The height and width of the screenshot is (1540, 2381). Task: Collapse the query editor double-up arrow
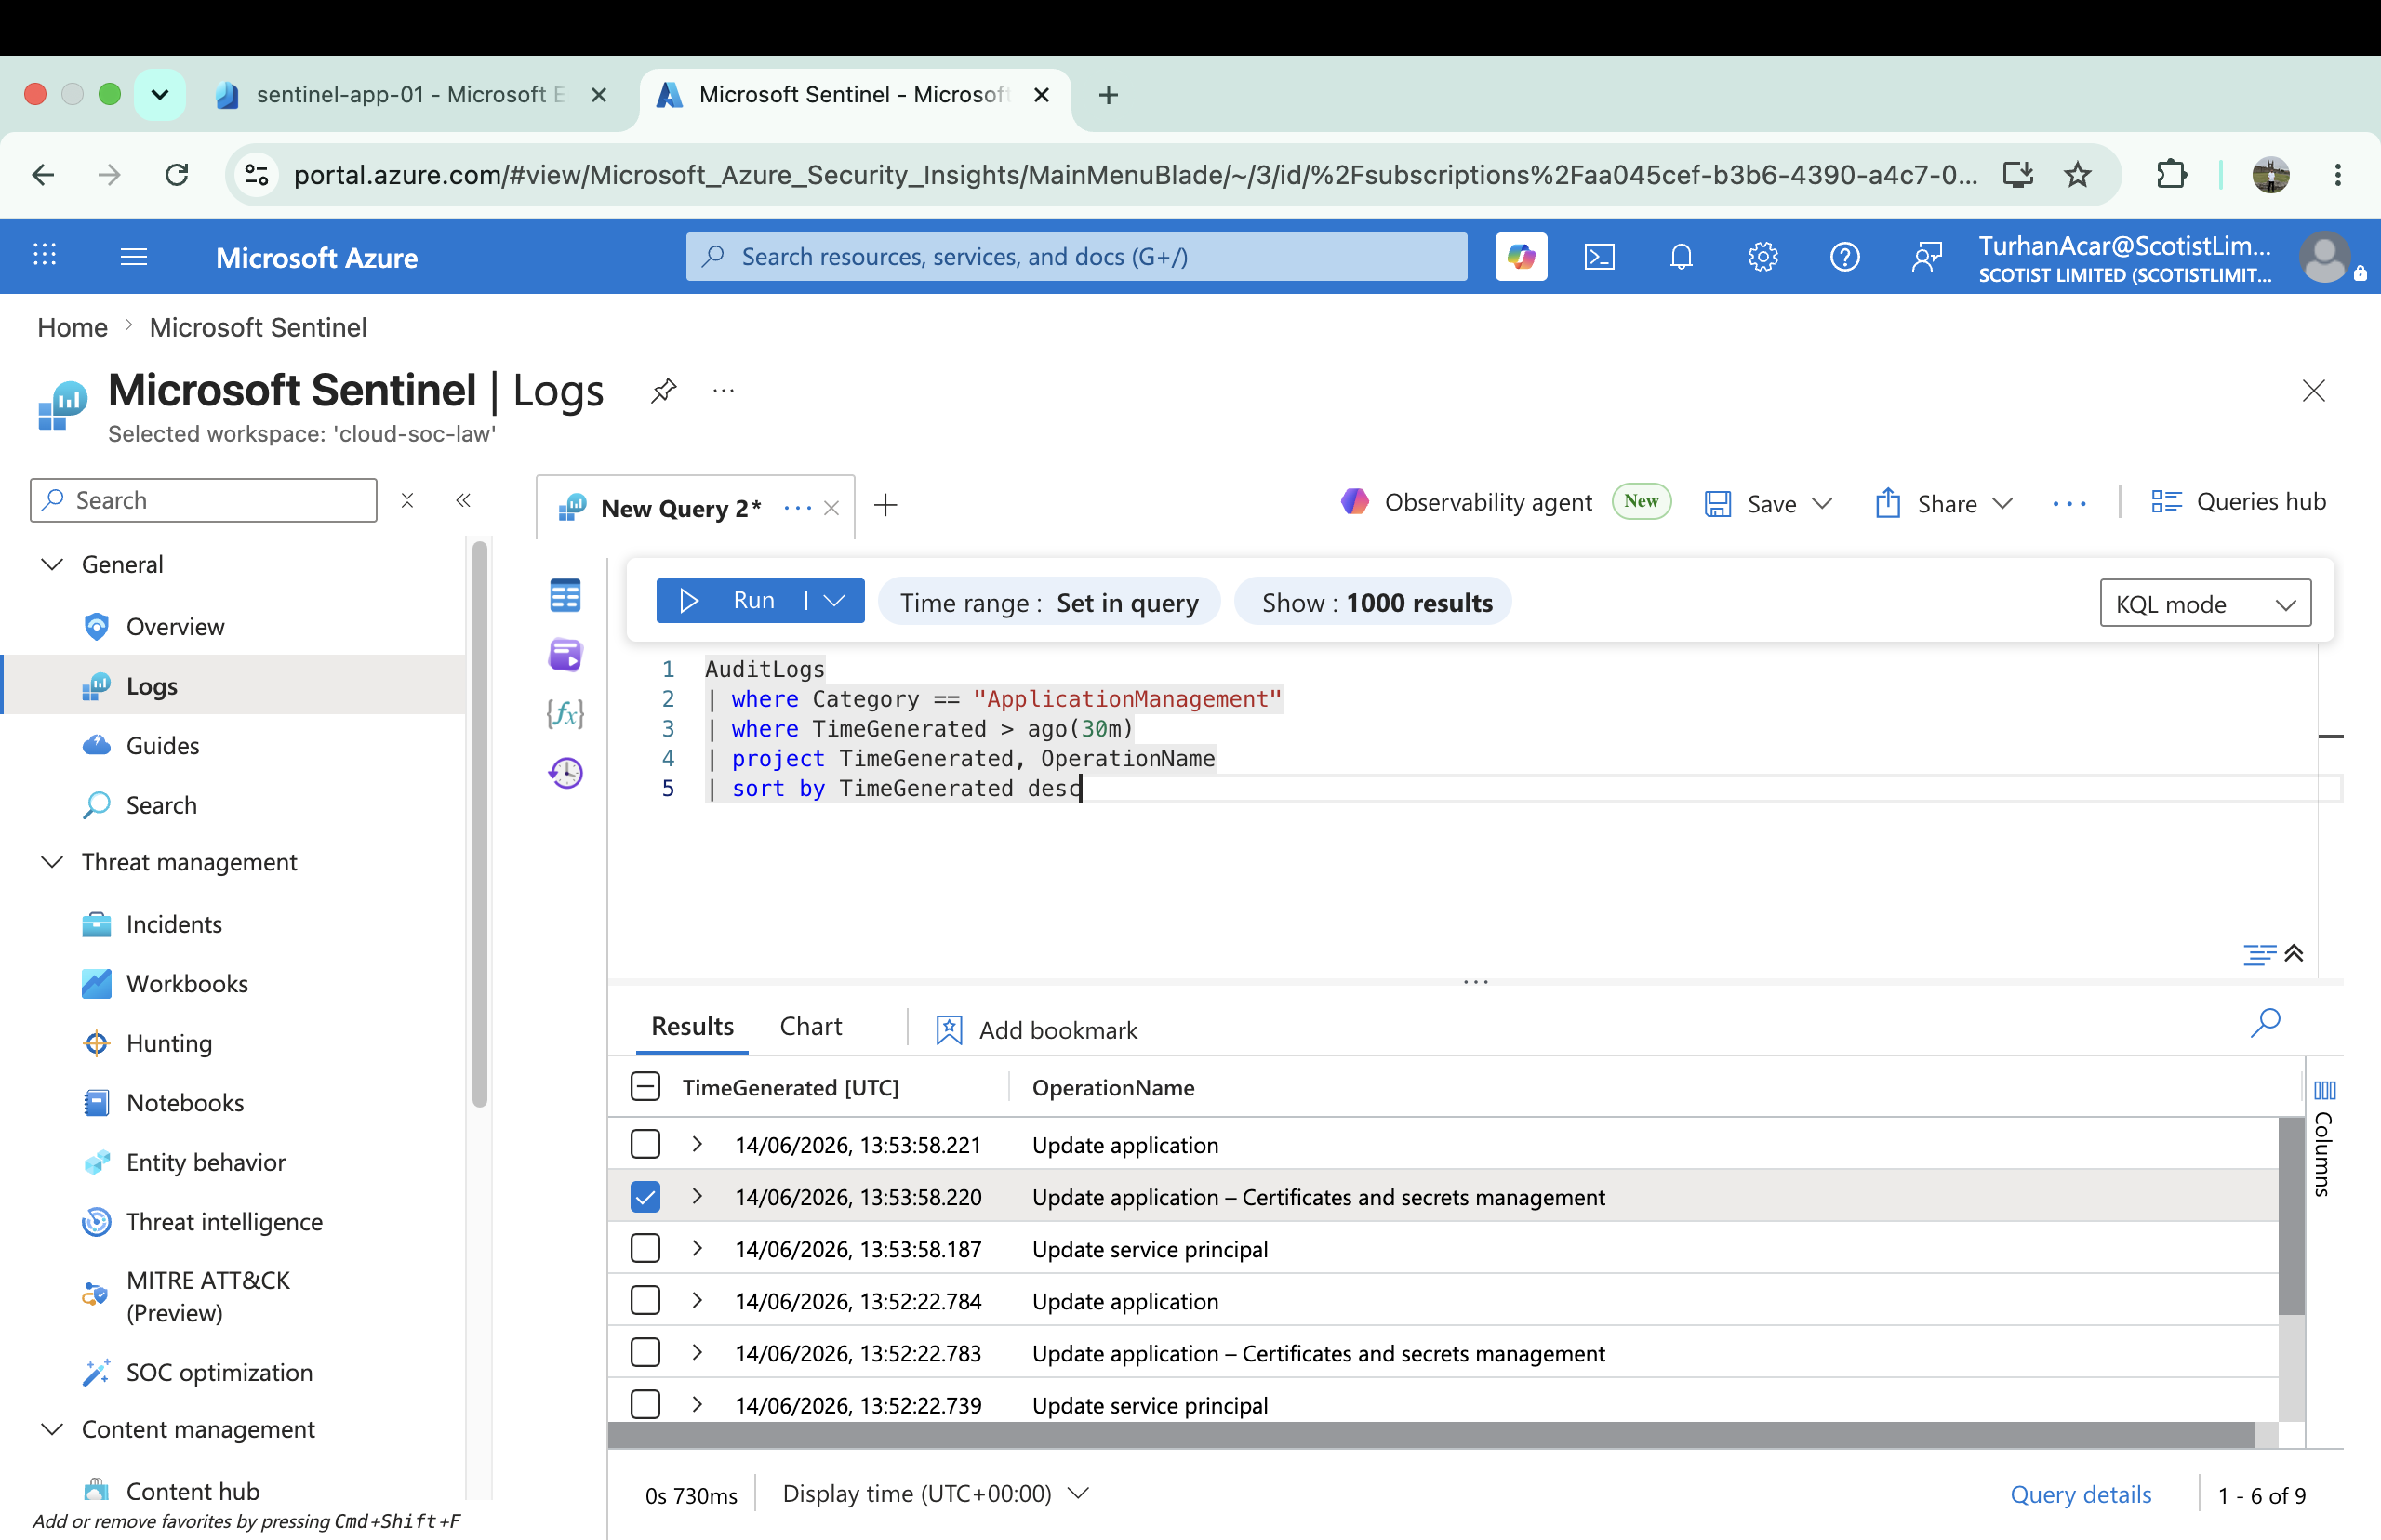pos(2294,953)
